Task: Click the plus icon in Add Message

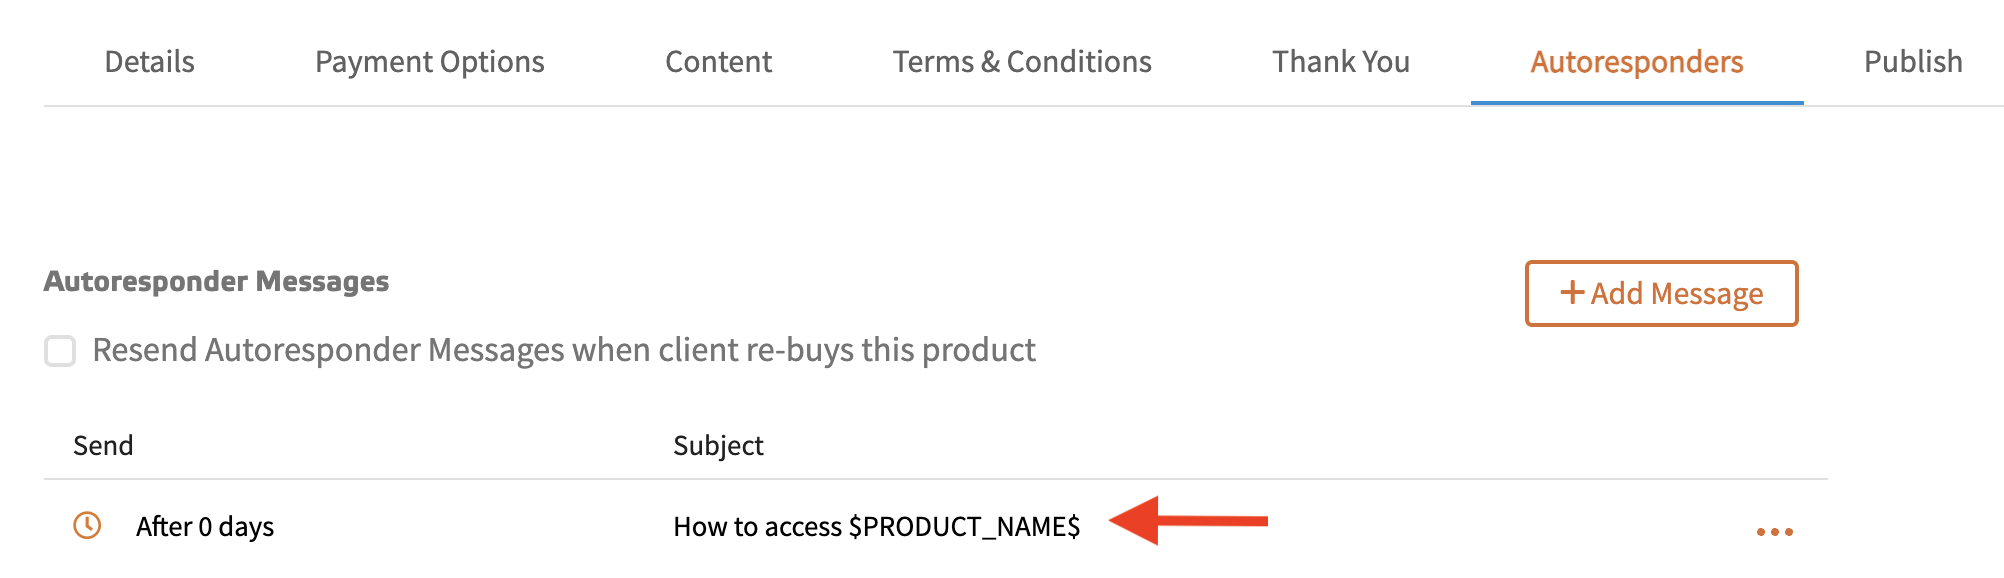Action: tap(1572, 292)
